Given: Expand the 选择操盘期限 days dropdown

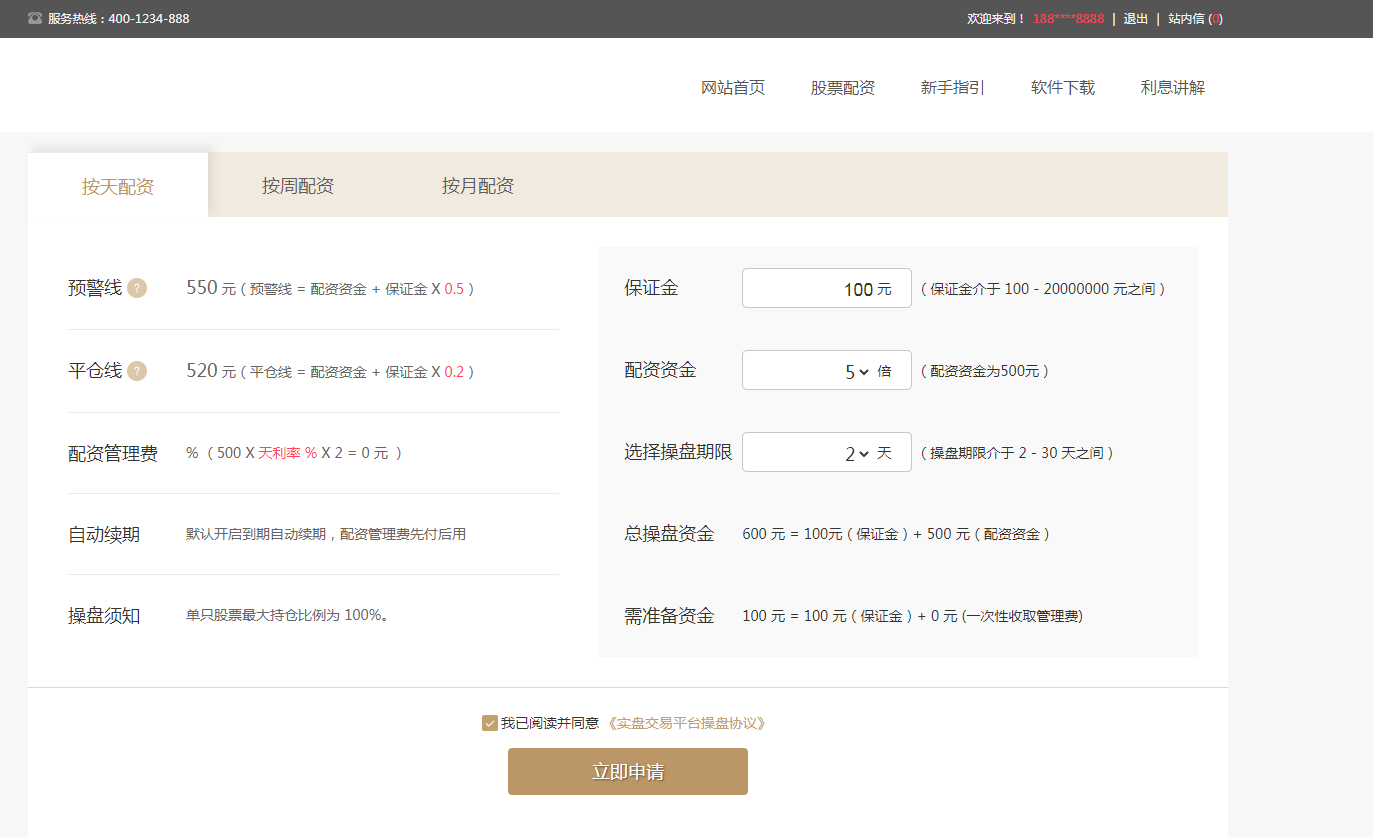Looking at the screenshot, I should pos(826,452).
